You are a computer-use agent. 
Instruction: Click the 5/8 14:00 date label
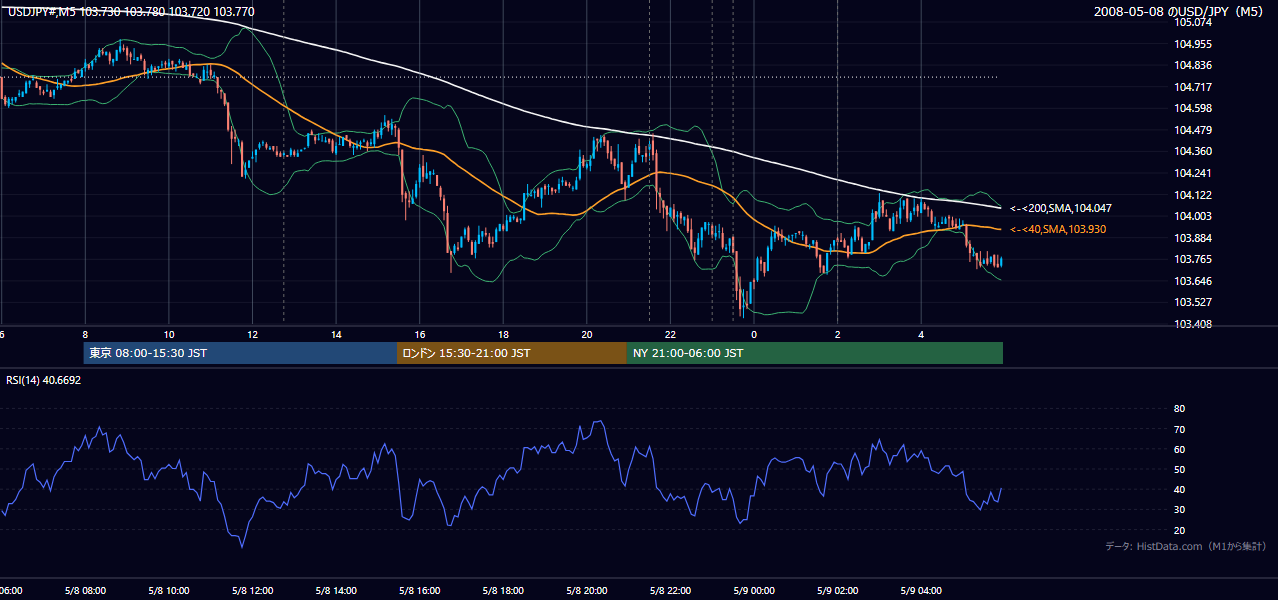pyautogui.click(x=335, y=590)
